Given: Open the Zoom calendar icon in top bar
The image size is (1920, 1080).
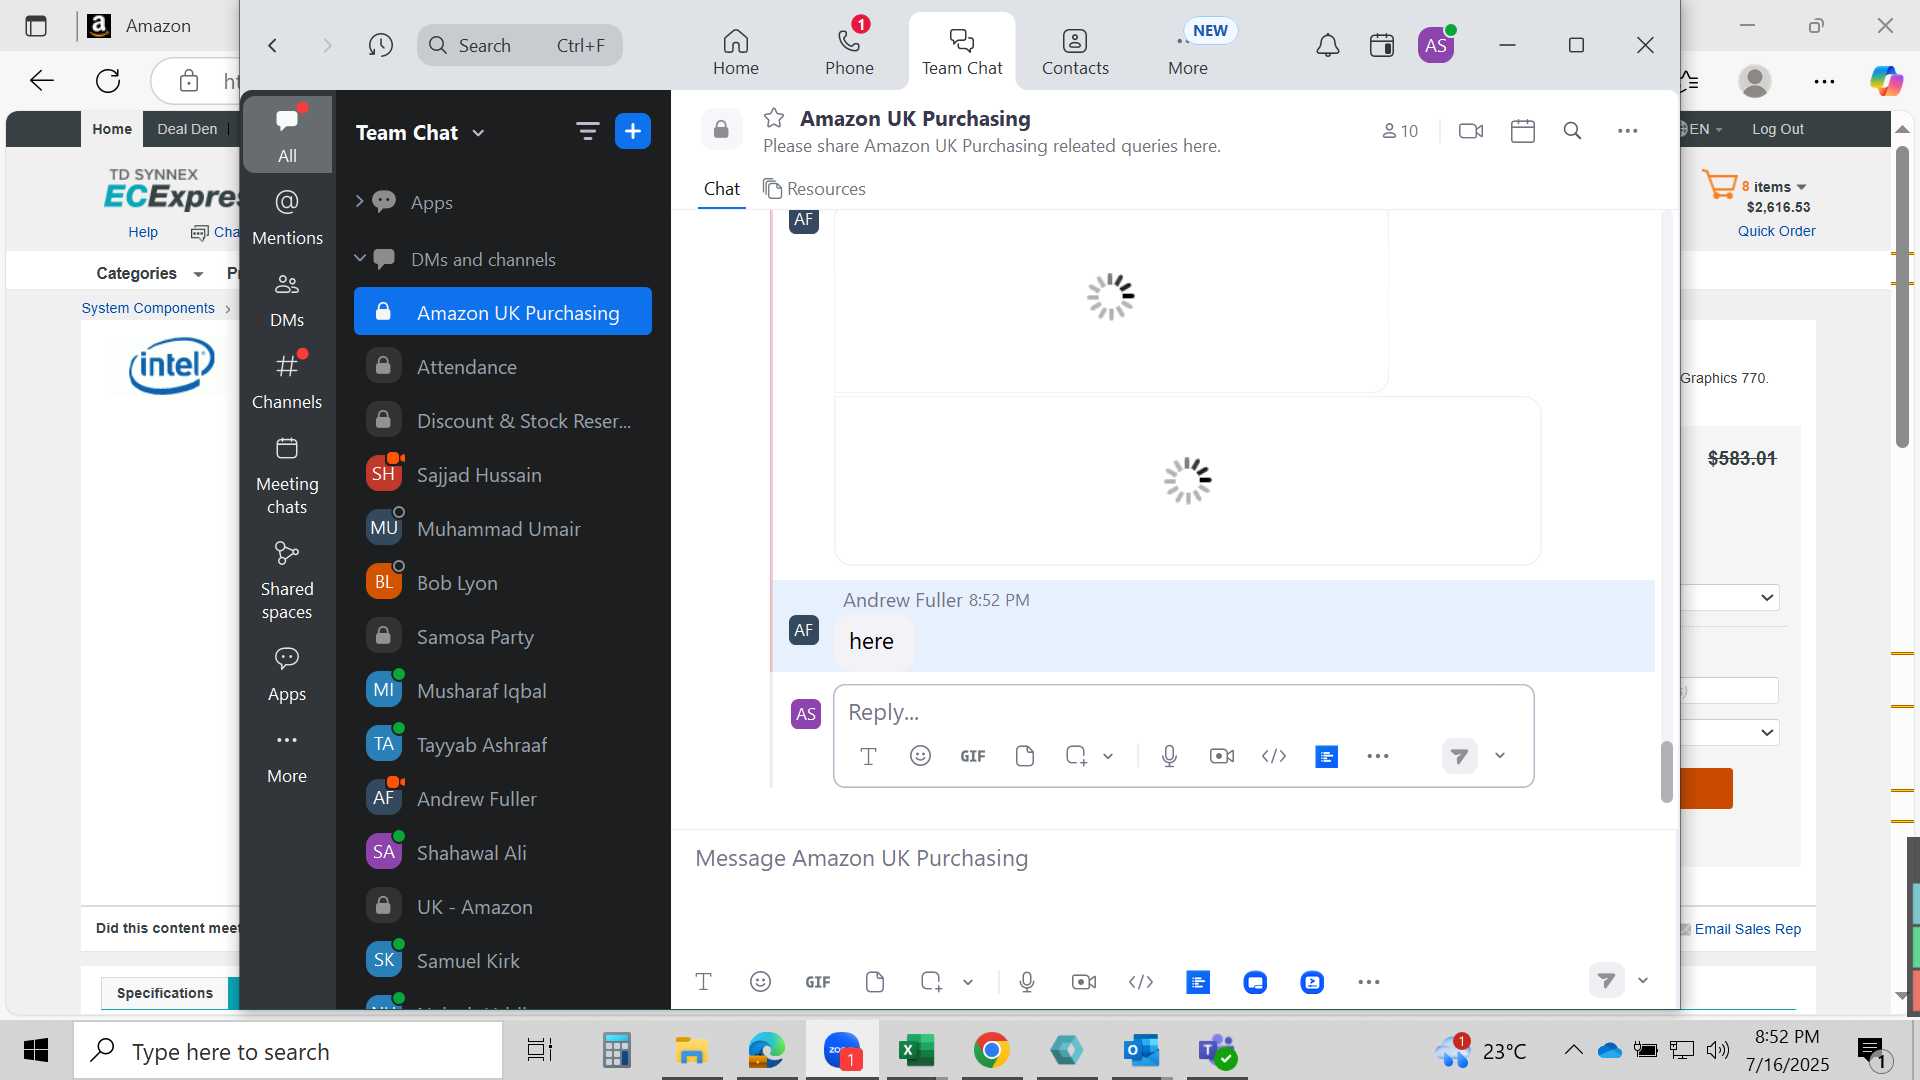Looking at the screenshot, I should [1381, 45].
